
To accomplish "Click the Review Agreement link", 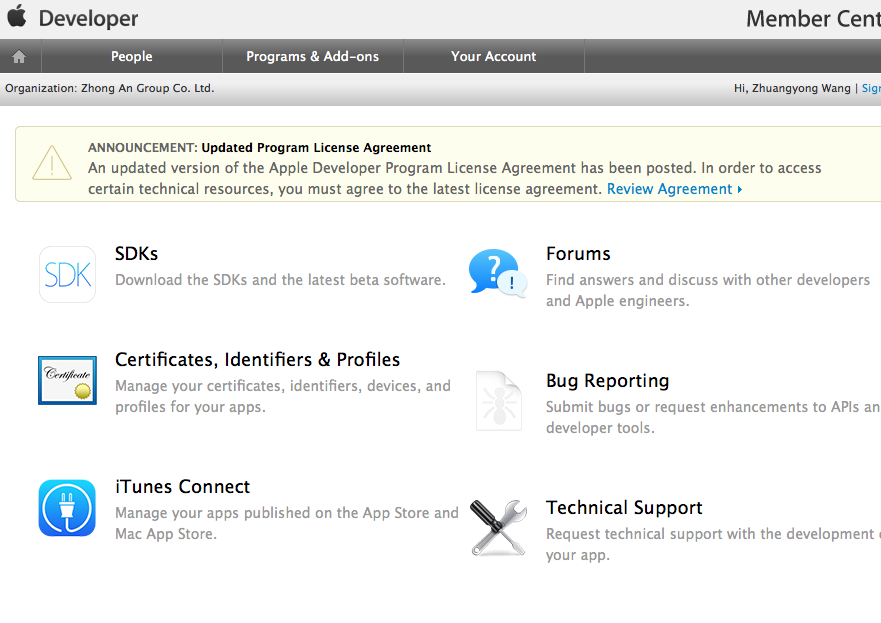I will pos(674,189).
